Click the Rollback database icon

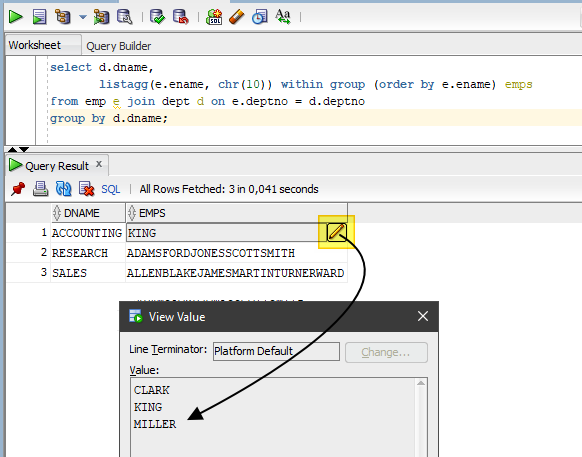(181, 17)
